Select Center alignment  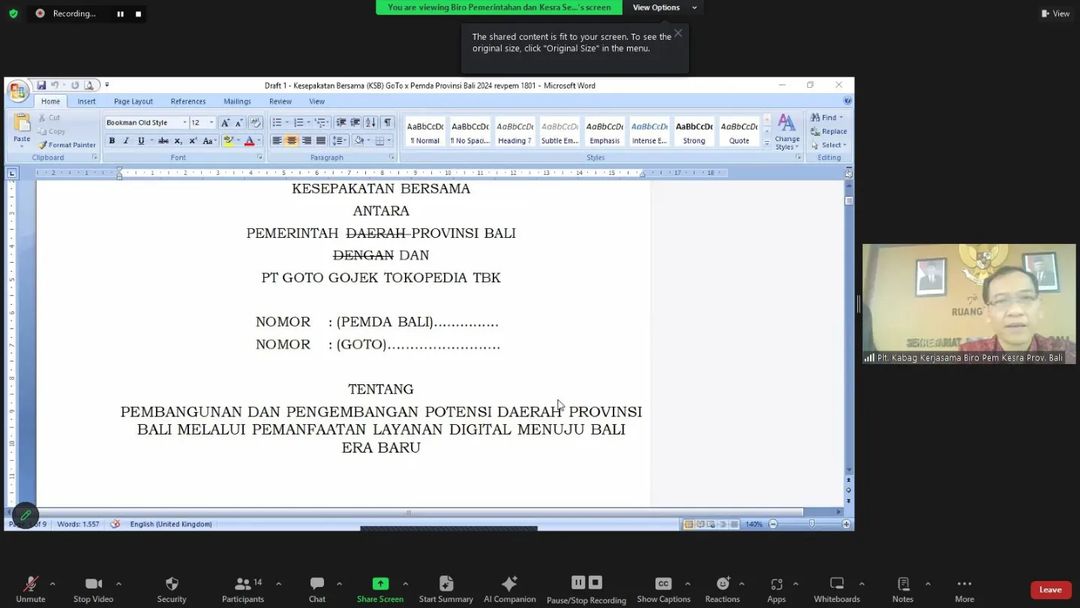click(291, 140)
